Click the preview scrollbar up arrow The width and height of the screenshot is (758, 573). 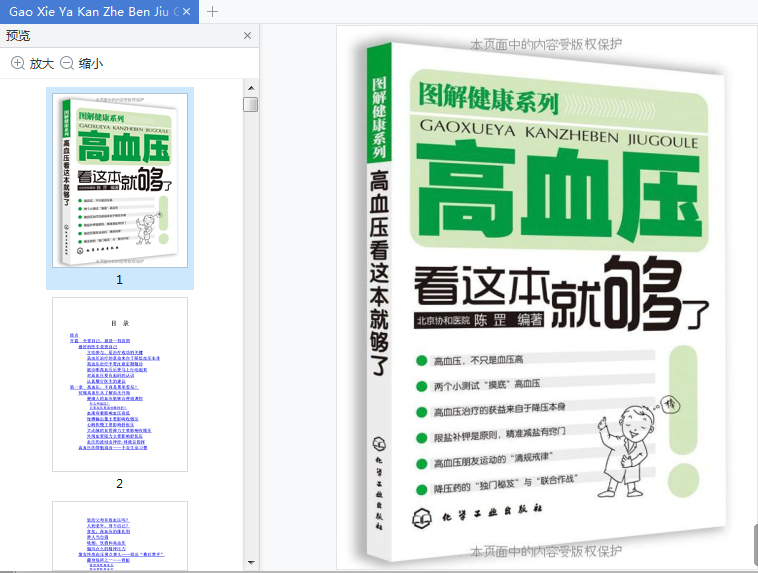coord(251,88)
